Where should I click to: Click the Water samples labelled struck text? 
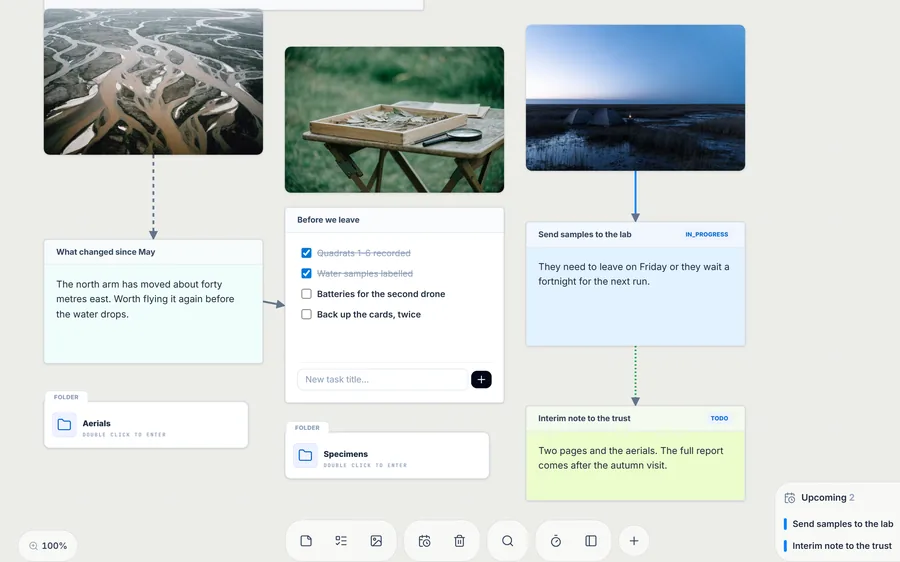364,273
